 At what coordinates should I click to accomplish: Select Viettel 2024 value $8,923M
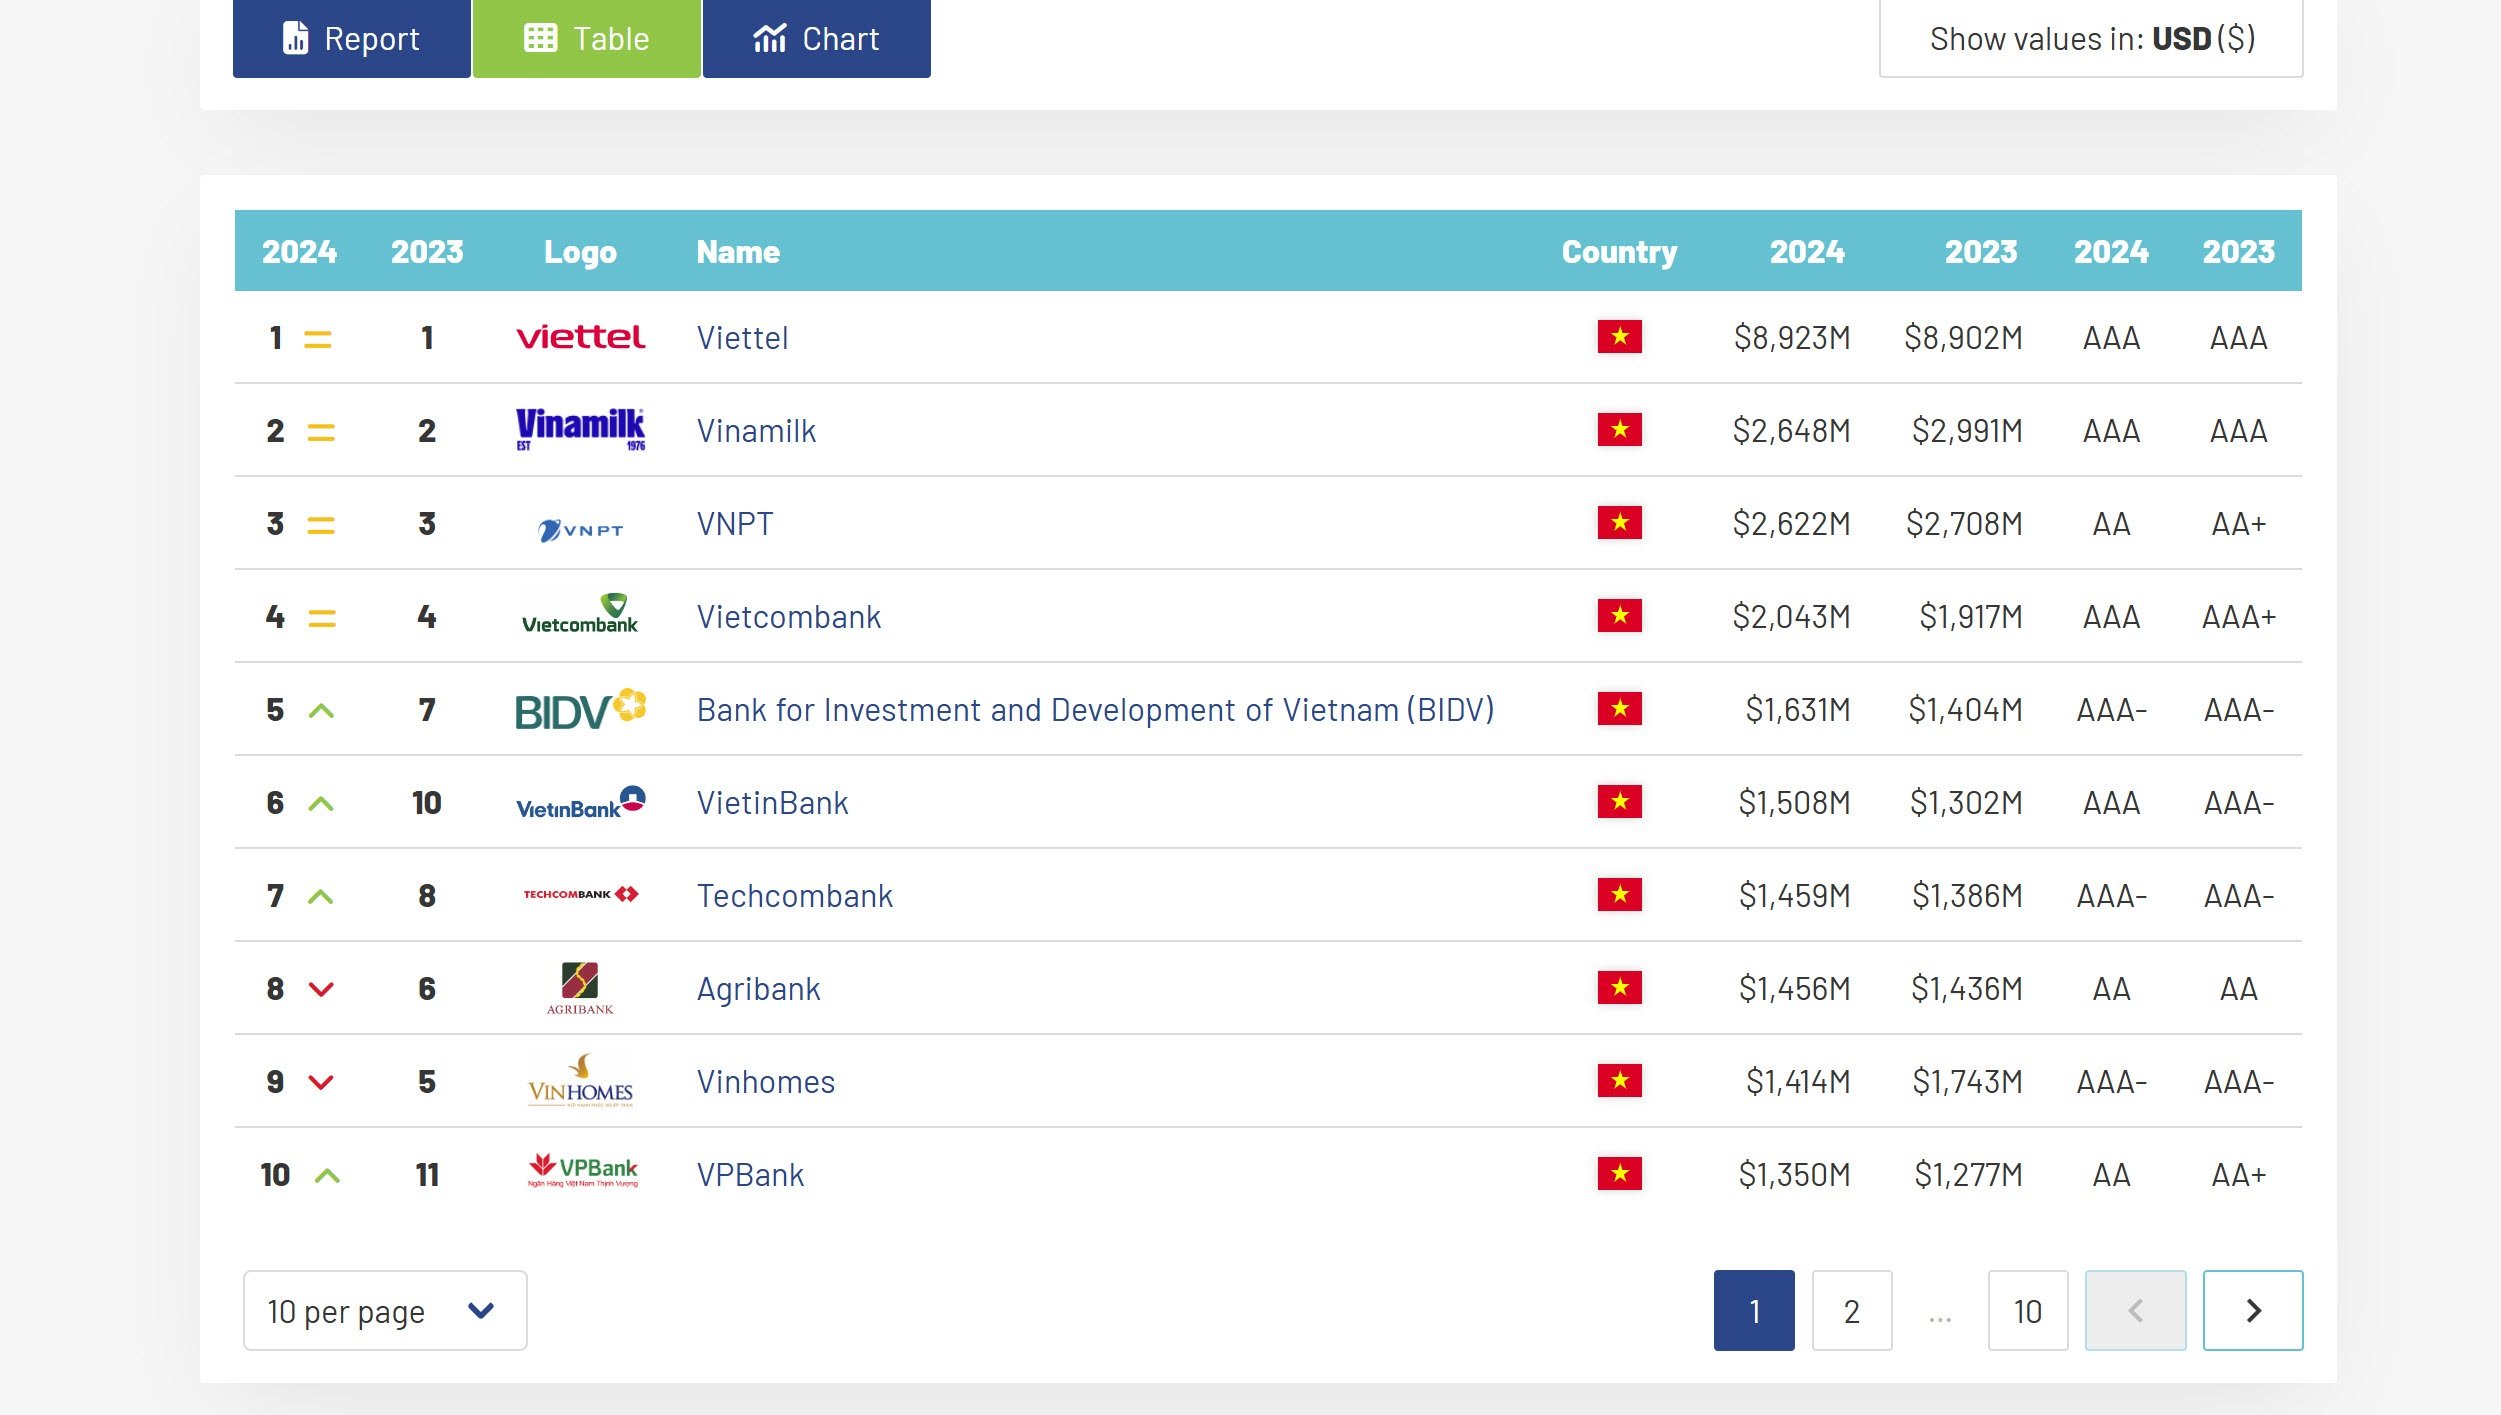[x=1792, y=338]
